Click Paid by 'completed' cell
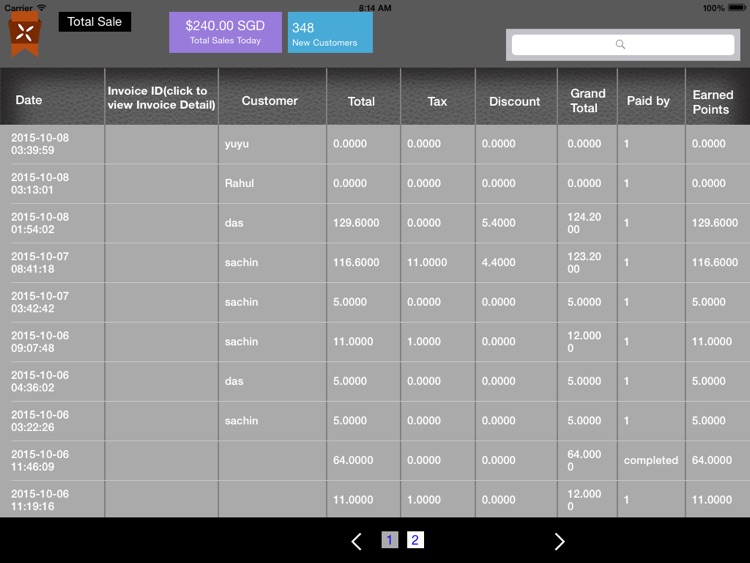750x563 pixels. click(651, 461)
